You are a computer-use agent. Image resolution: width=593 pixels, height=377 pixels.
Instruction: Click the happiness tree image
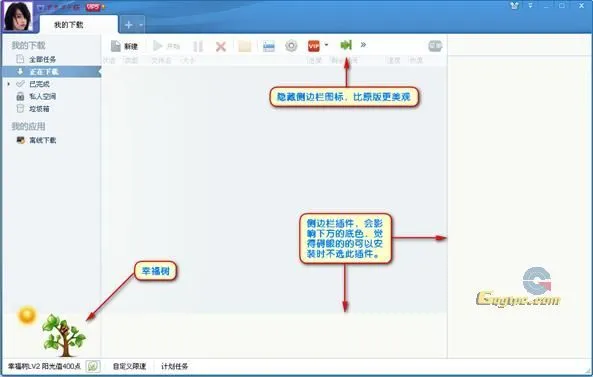(x=64, y=335)
